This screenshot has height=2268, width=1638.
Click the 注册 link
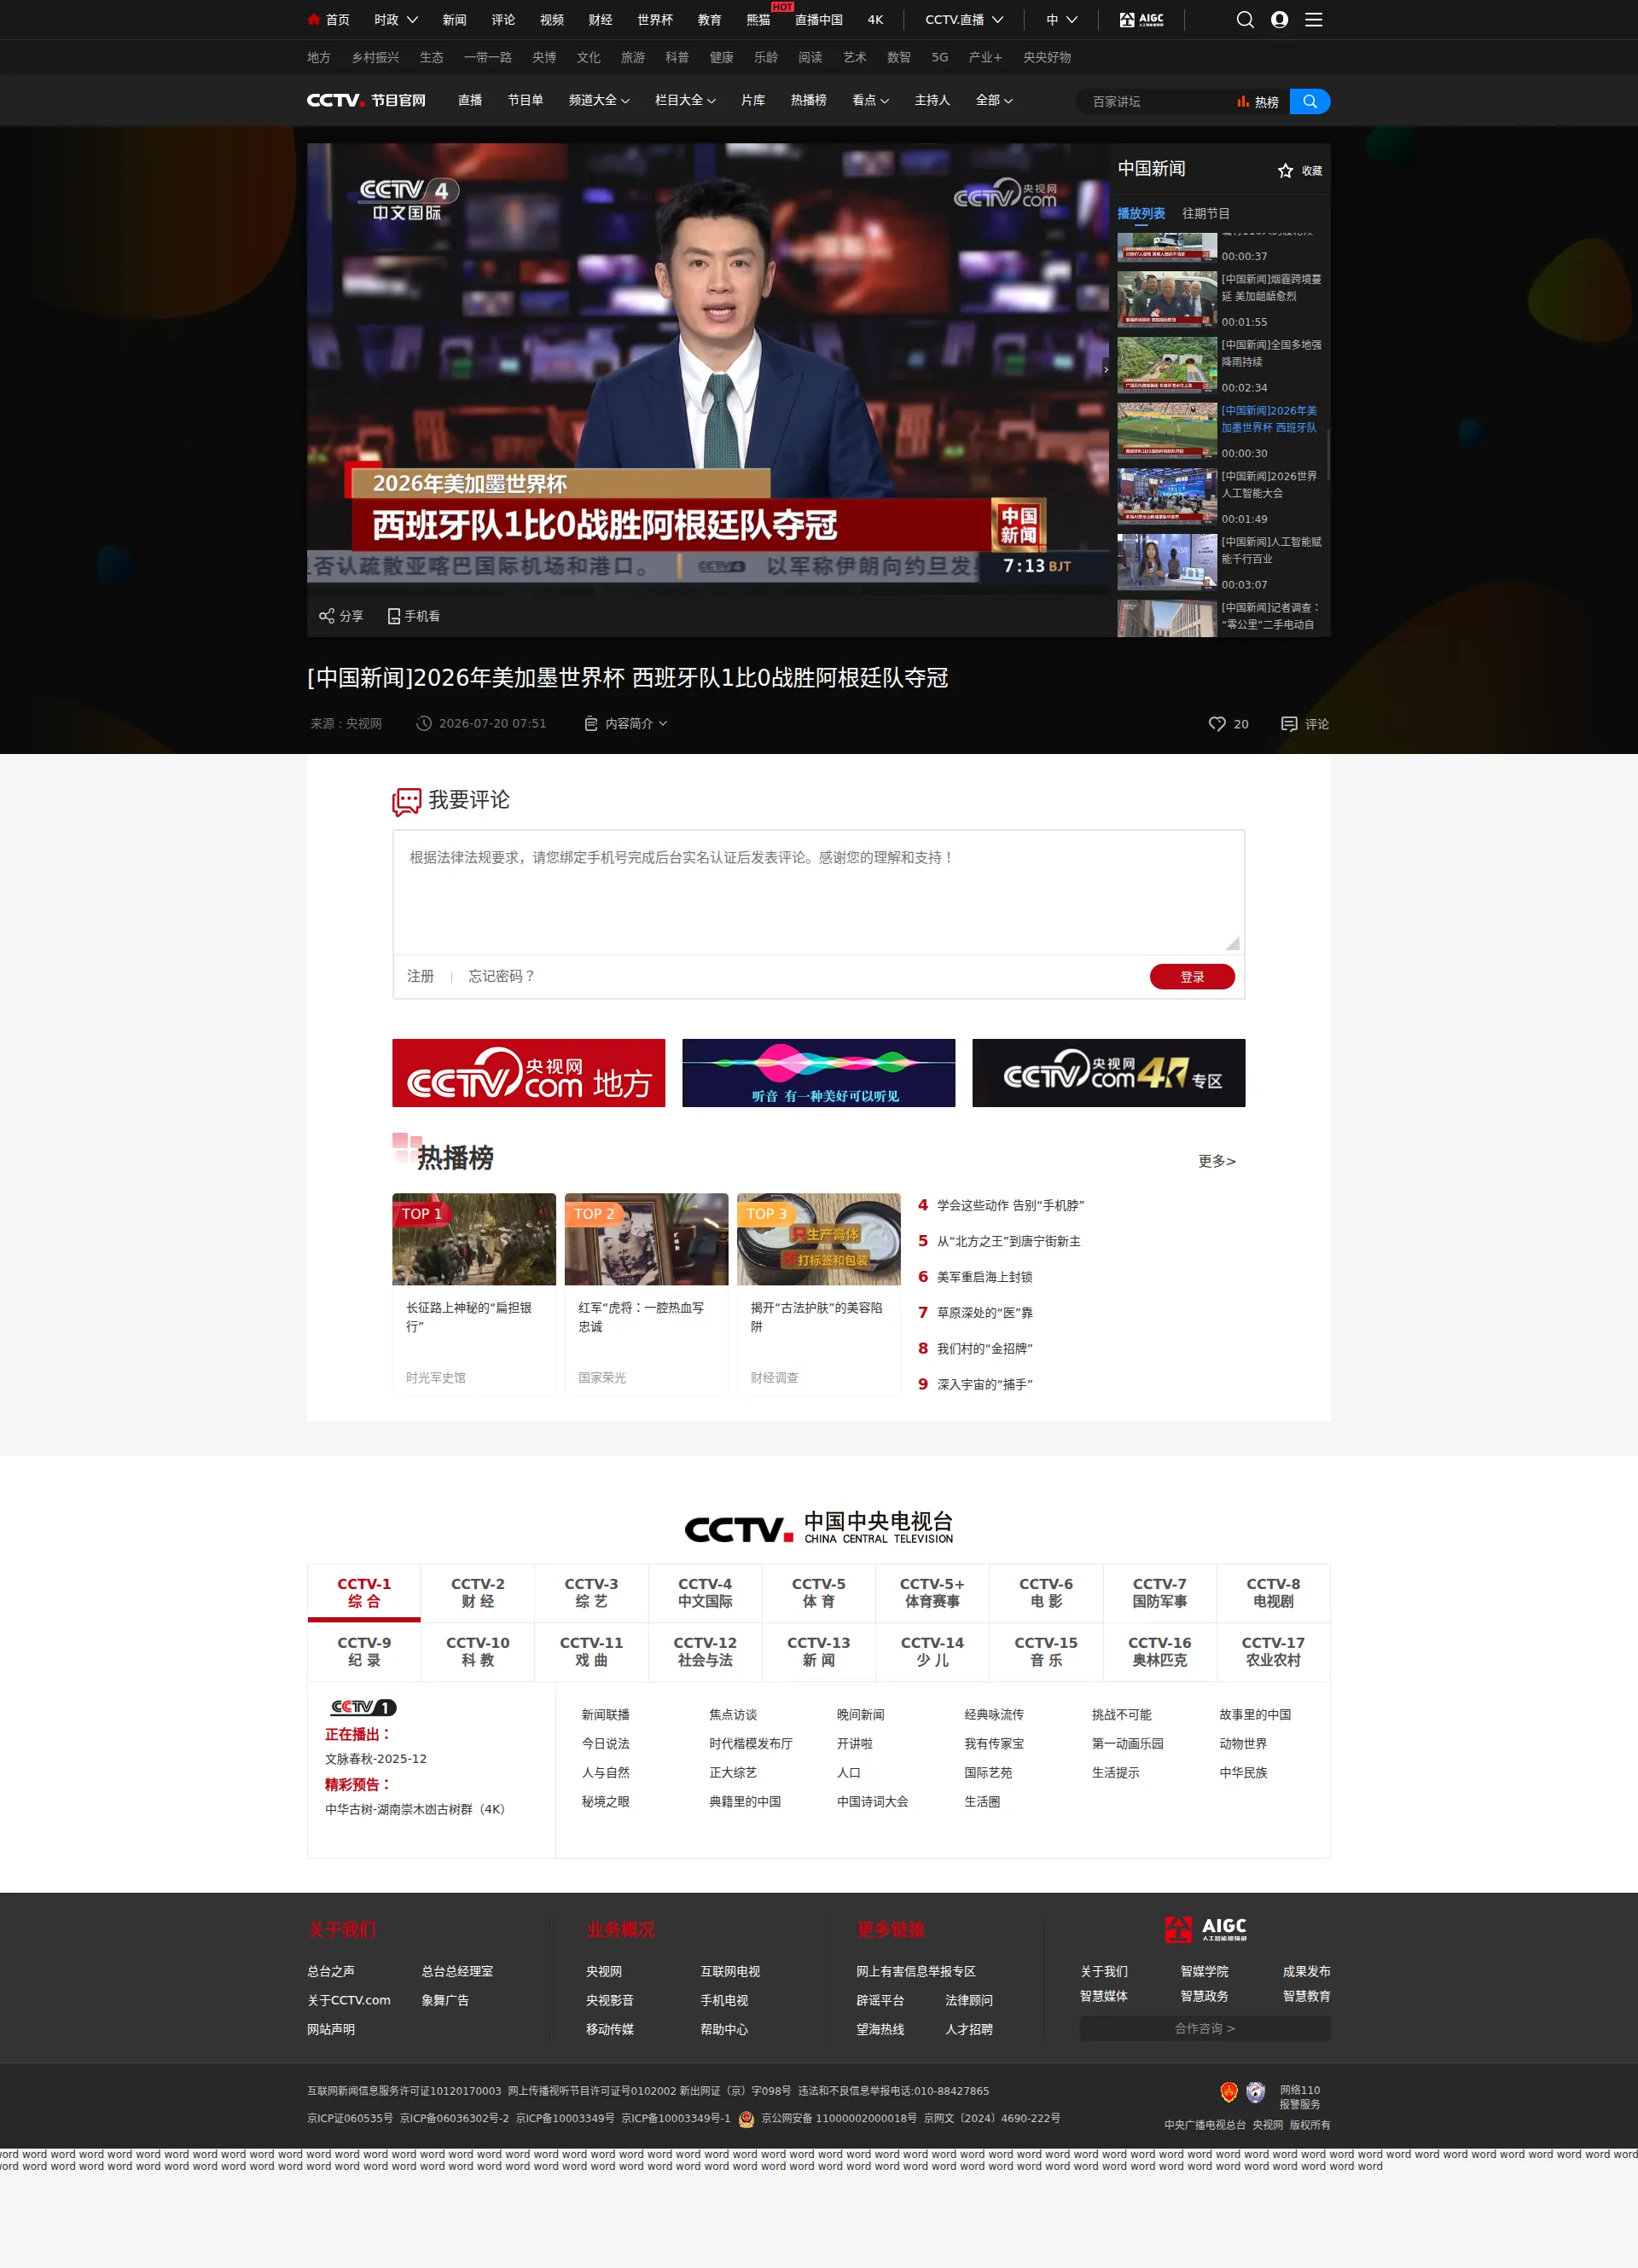(420, 976)
